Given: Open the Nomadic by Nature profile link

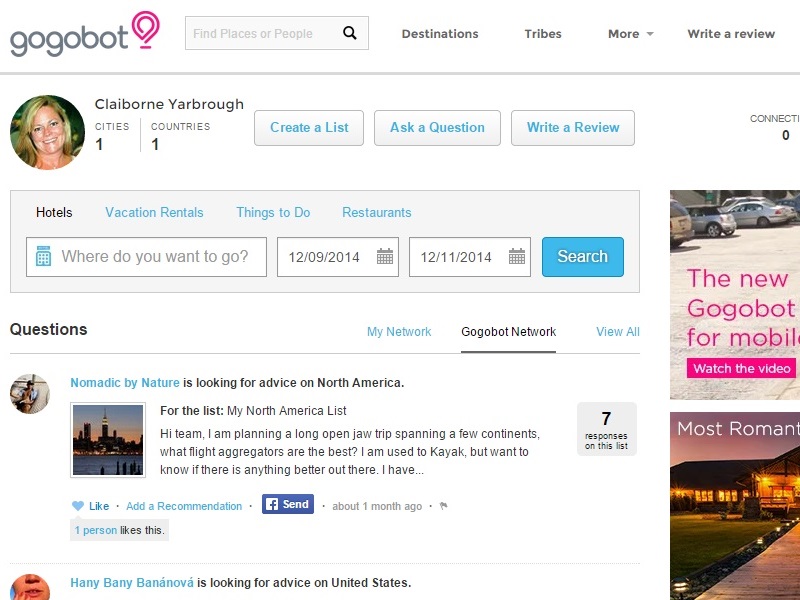Looking at the screenshot, I should [125, 383].
